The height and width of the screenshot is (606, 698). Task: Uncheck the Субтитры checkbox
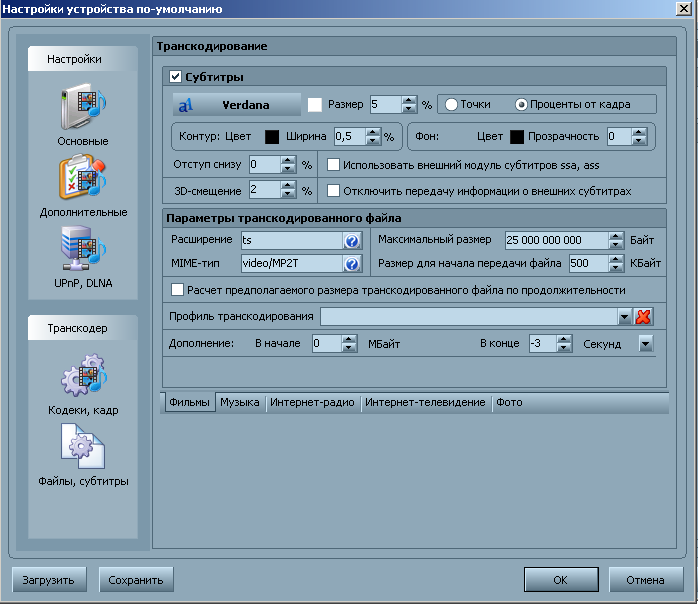(x=176, y=76)
